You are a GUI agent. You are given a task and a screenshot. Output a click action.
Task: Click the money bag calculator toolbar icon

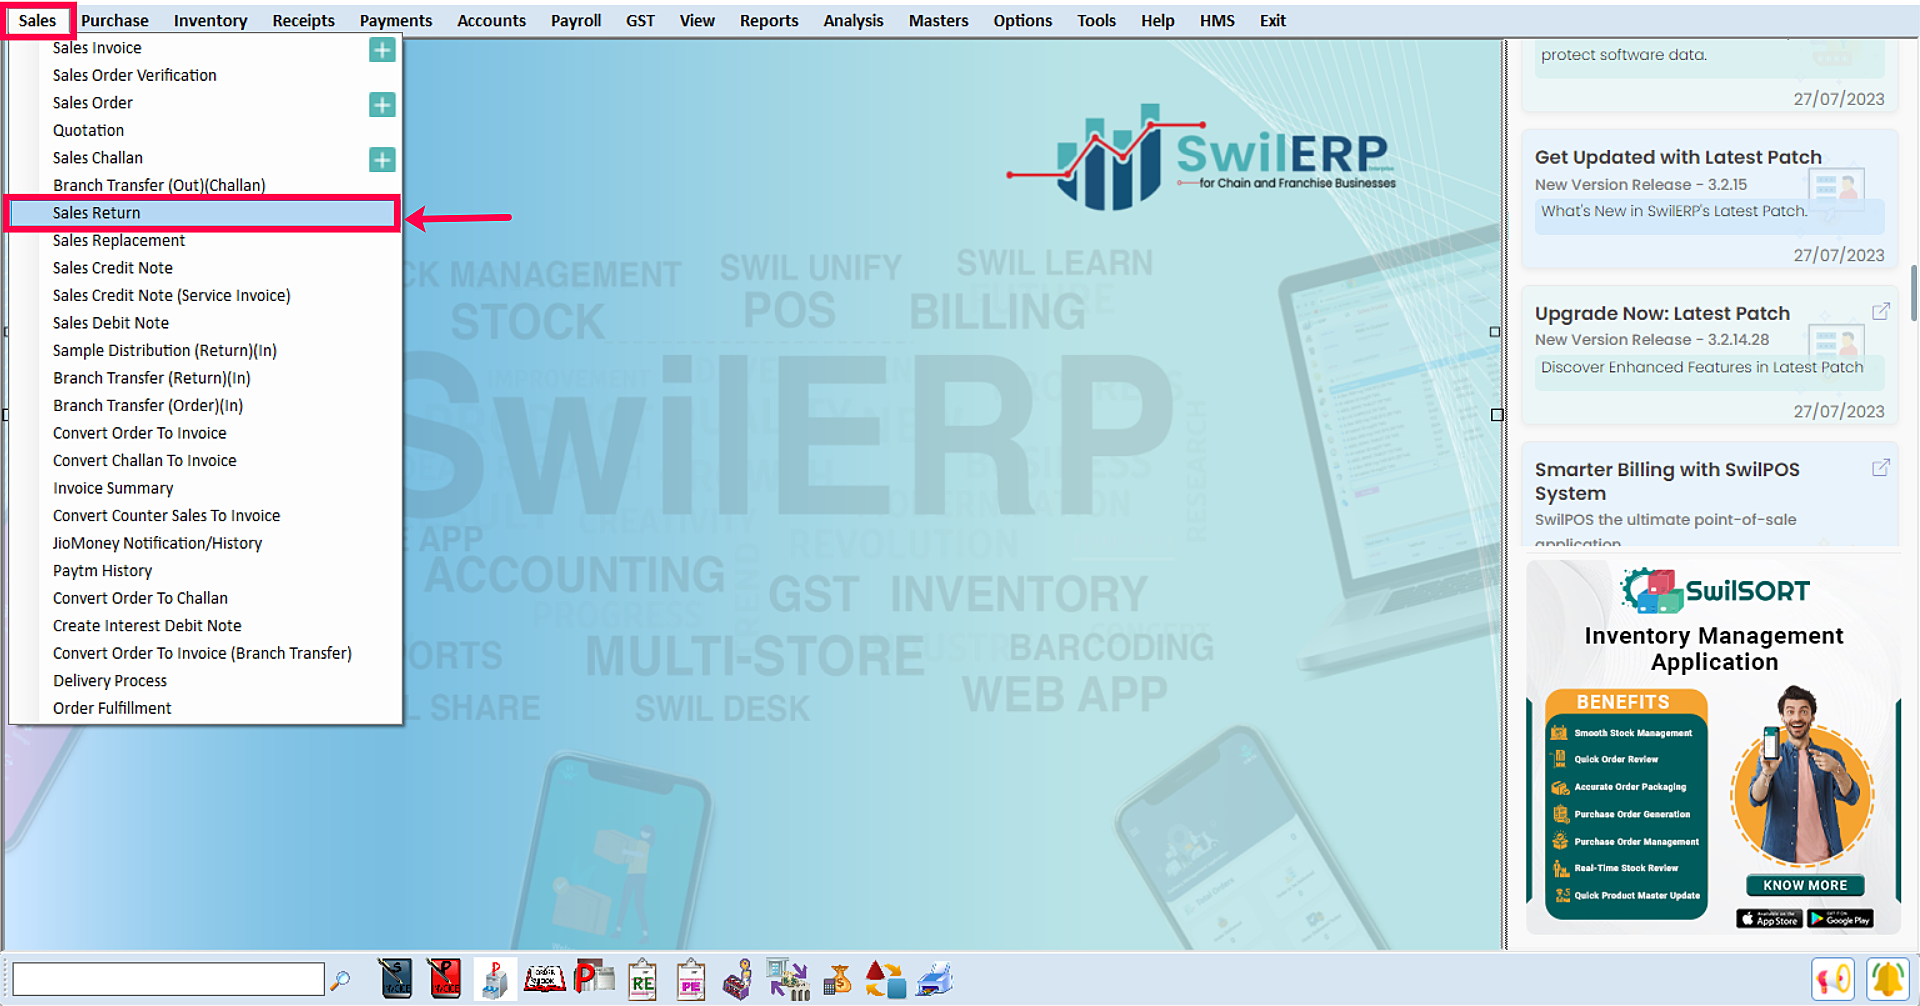pos(837,979)
